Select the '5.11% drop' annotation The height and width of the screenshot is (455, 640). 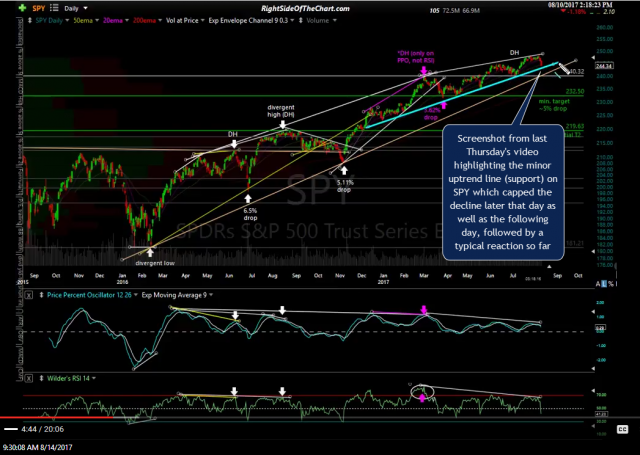click(x=344, y=186)
